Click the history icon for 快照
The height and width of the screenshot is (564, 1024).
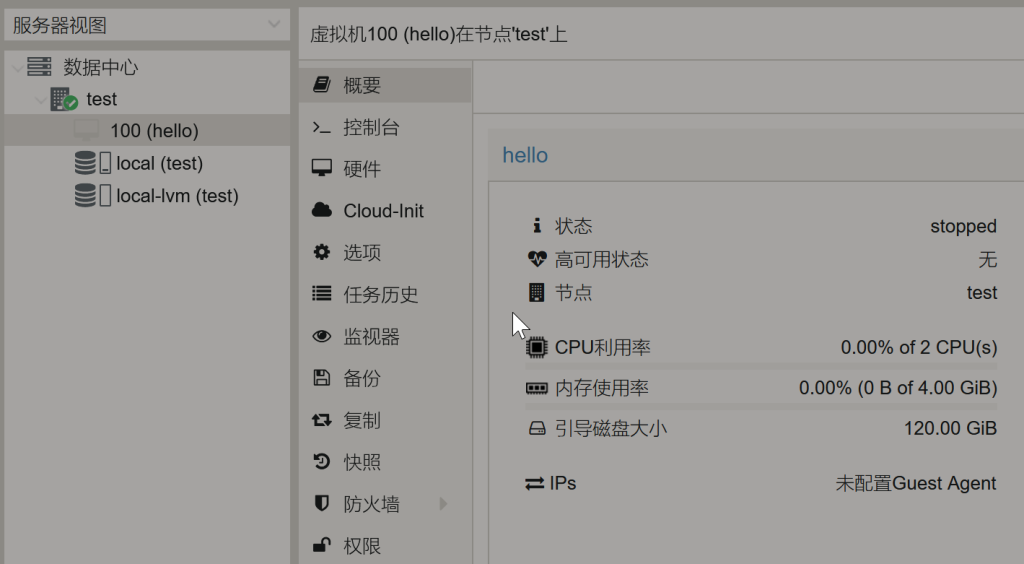(x=321, y=462)
